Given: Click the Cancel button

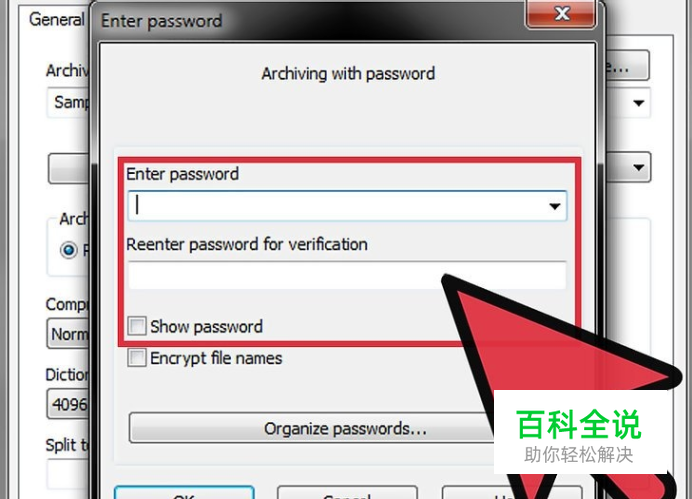Looking at the screenshot, I should (347, 493).
